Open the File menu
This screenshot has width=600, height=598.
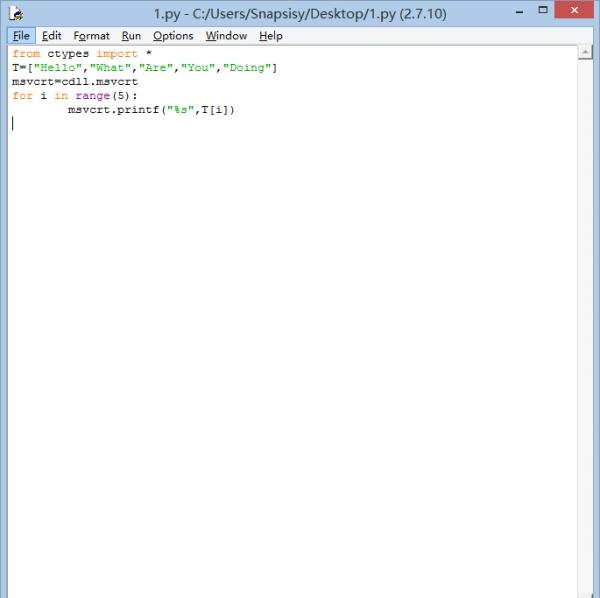[21, 36]
